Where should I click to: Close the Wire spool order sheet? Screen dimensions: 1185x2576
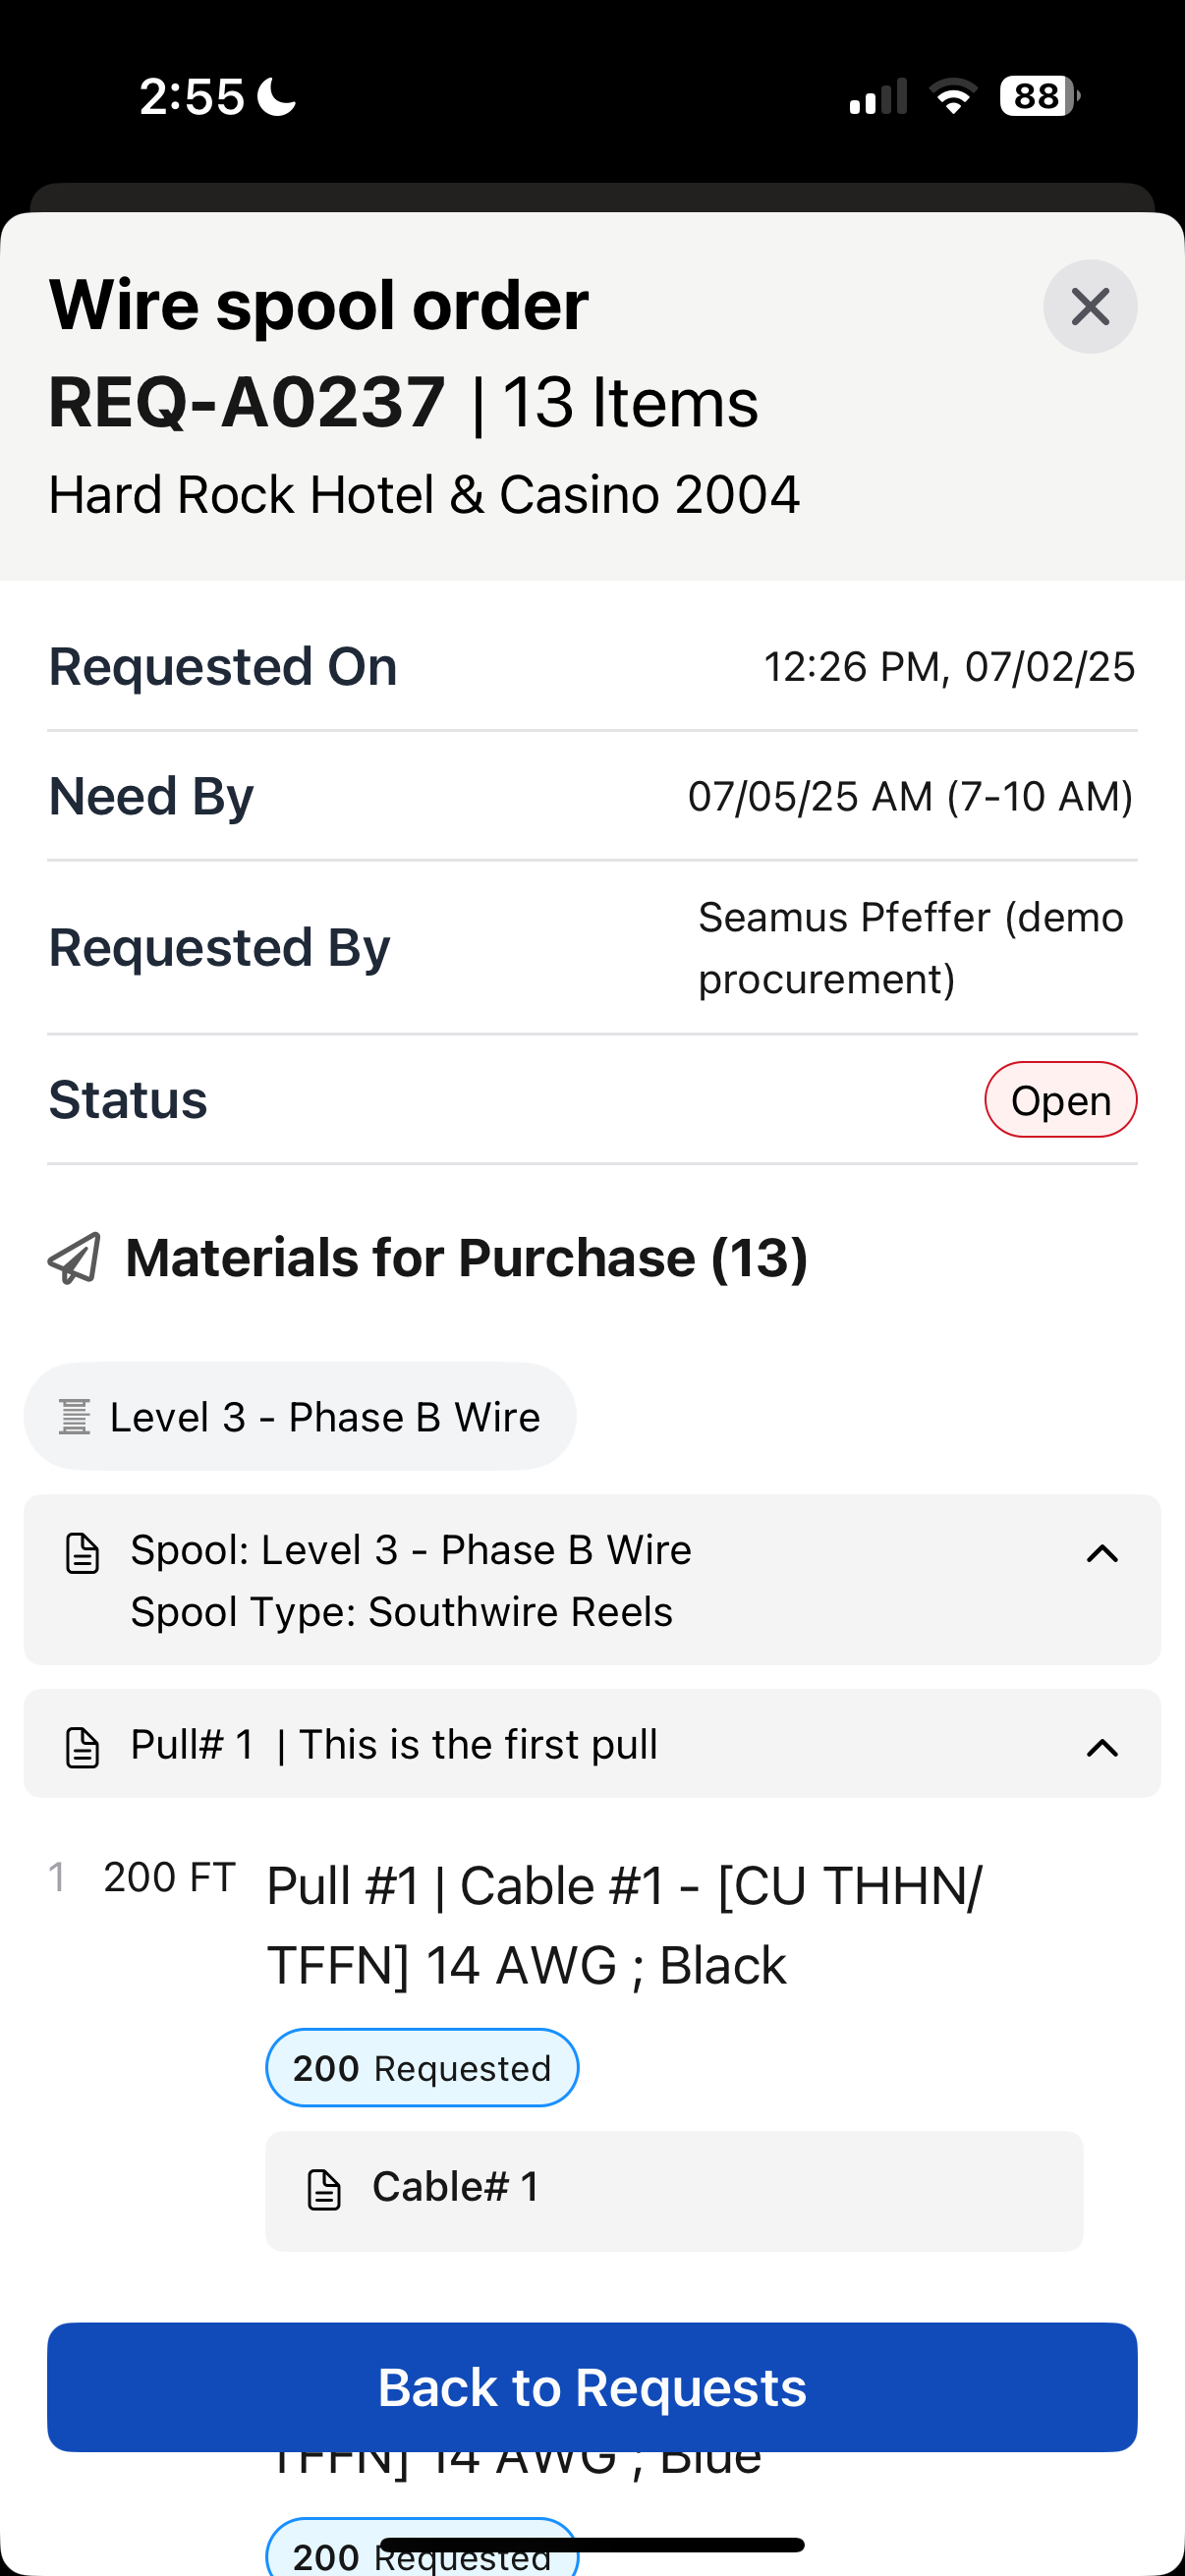pyautogui.click(x=1089, y=307)
